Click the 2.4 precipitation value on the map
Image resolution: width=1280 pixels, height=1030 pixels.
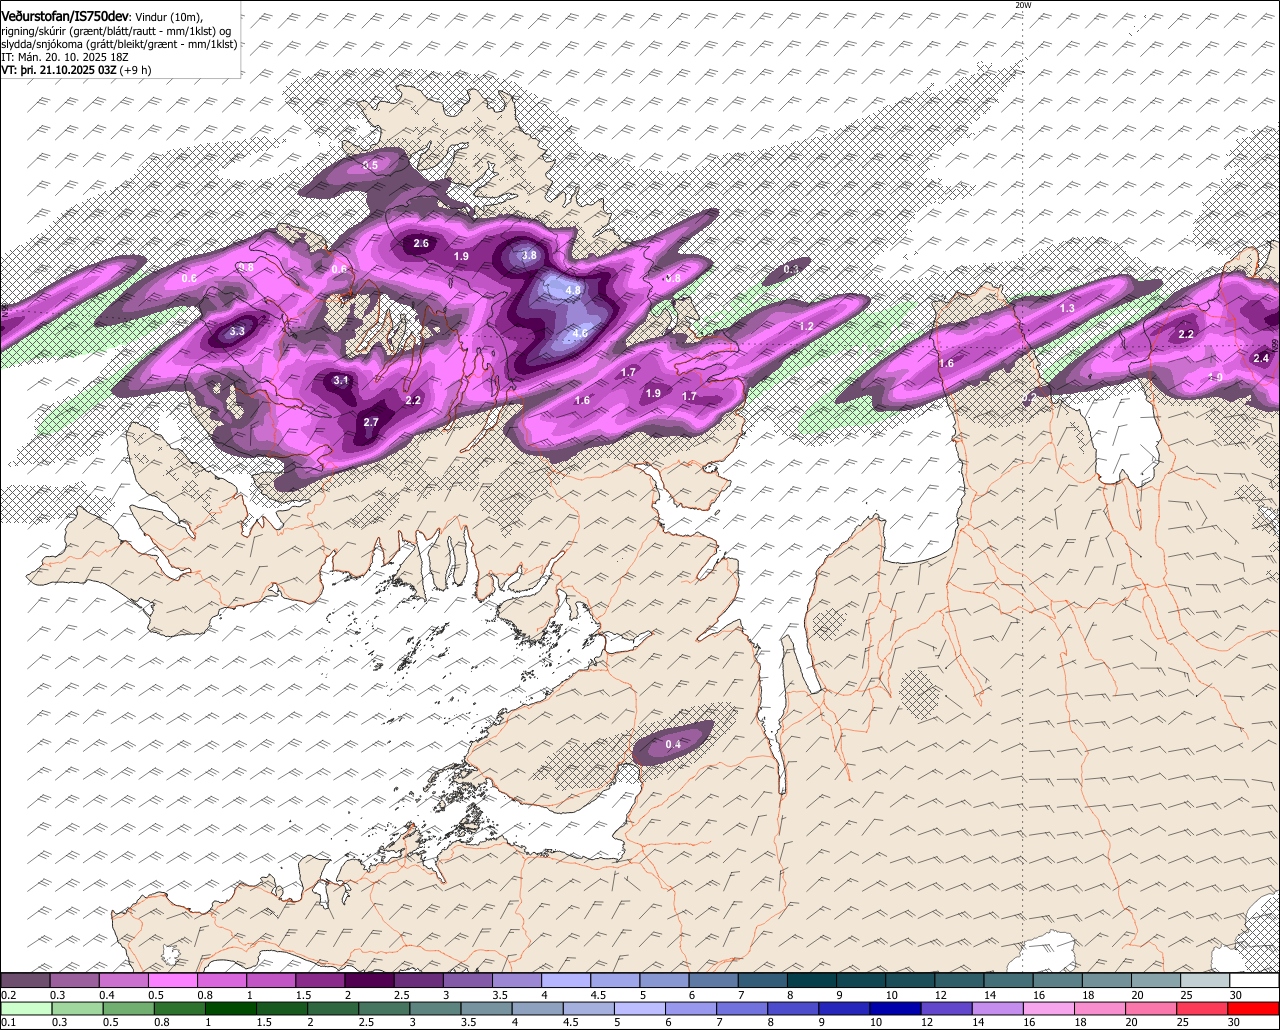pos(1261,358)
